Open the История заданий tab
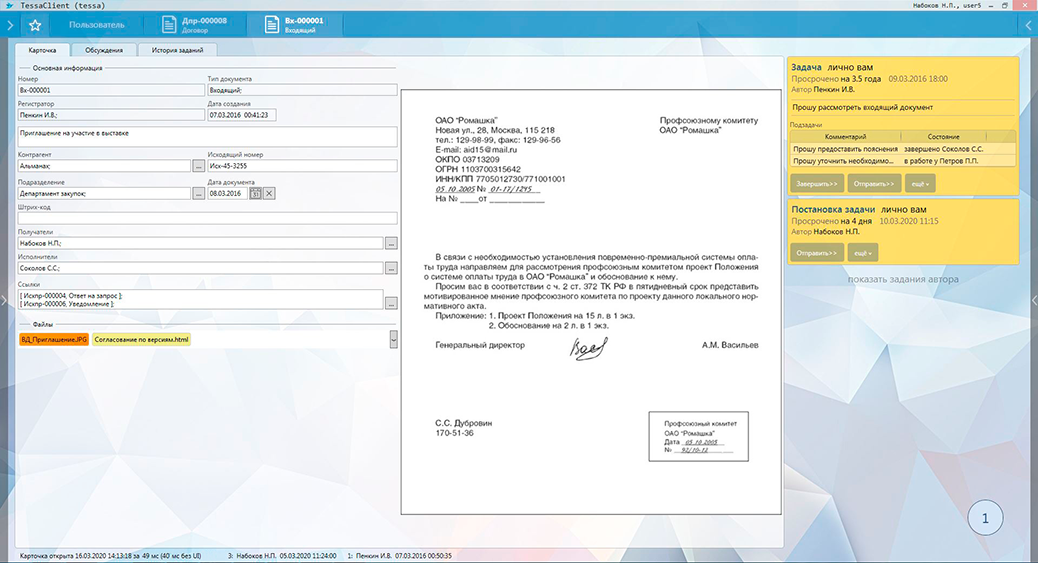 pyautogui.click(x=177, y=50)
